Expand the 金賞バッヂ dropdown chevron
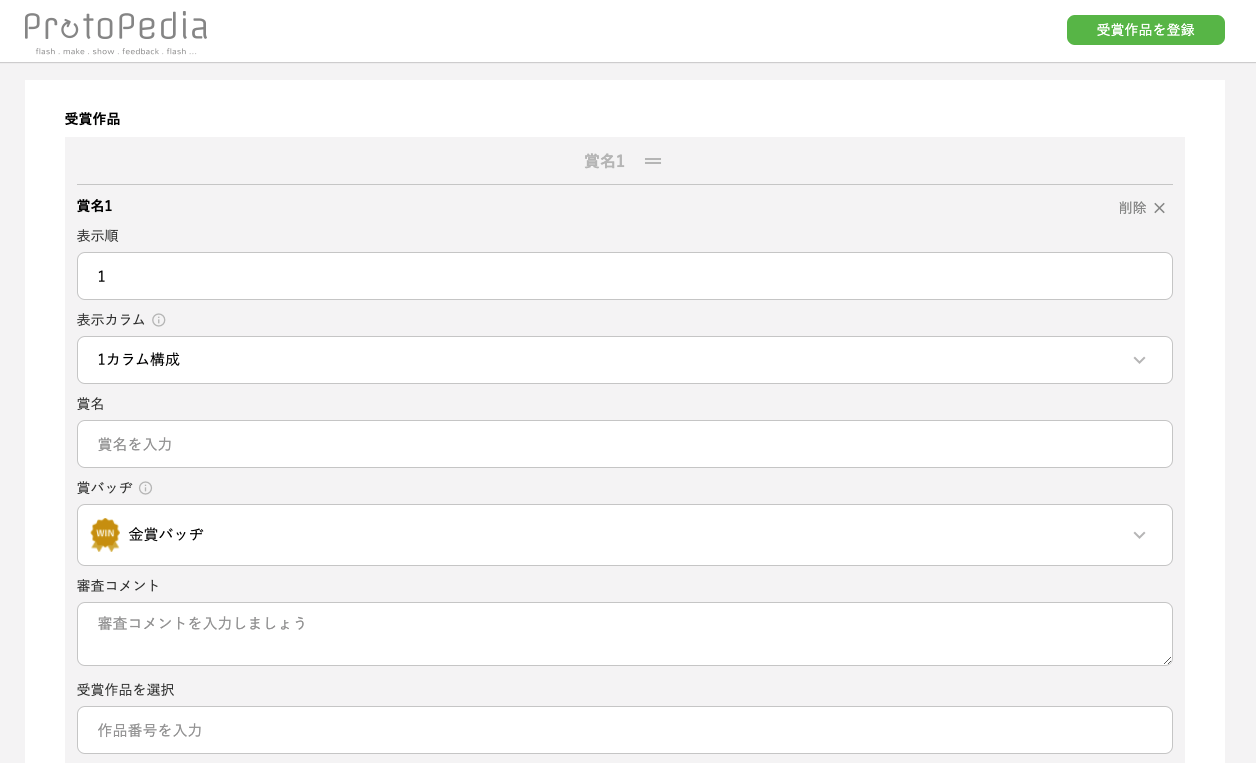The height and width of the screenshot is (763, 1256). point(1139,535)
